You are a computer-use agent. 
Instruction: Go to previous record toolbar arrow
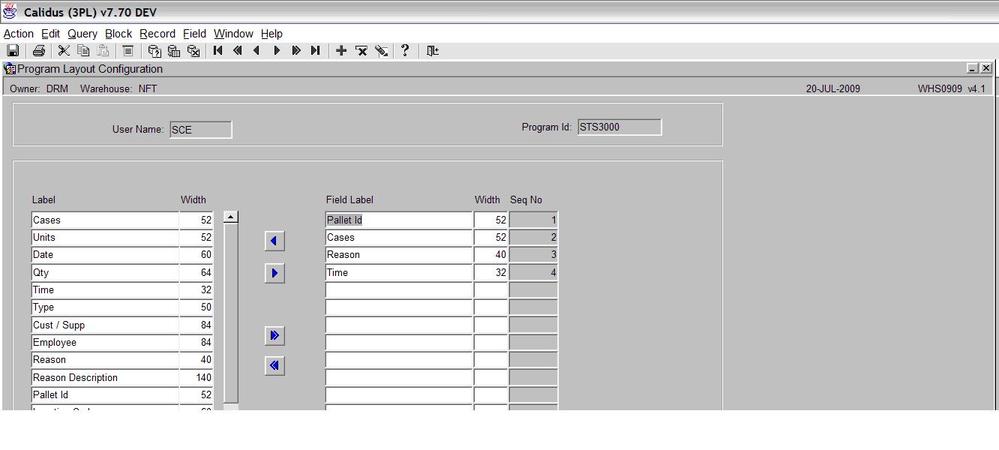point(257,50)
